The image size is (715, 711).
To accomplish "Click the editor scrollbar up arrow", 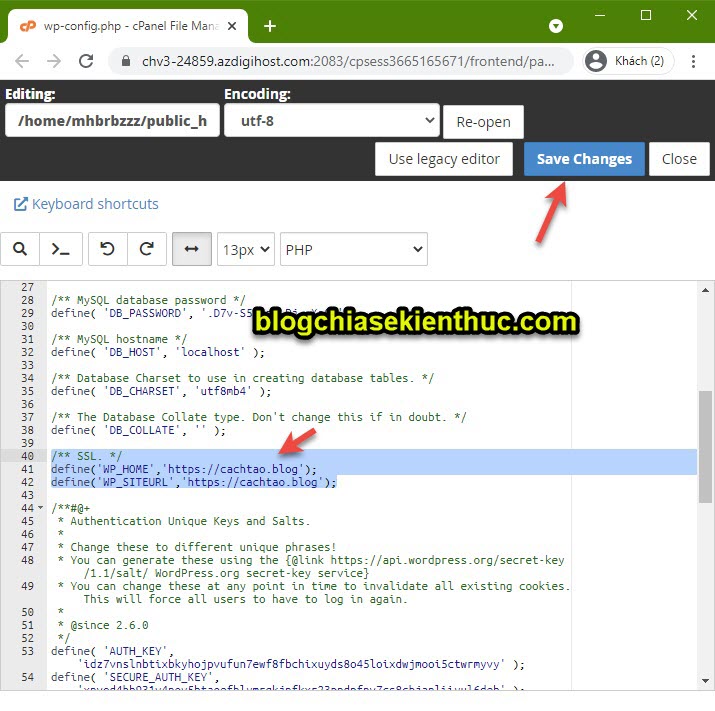I will pos(705,290).
